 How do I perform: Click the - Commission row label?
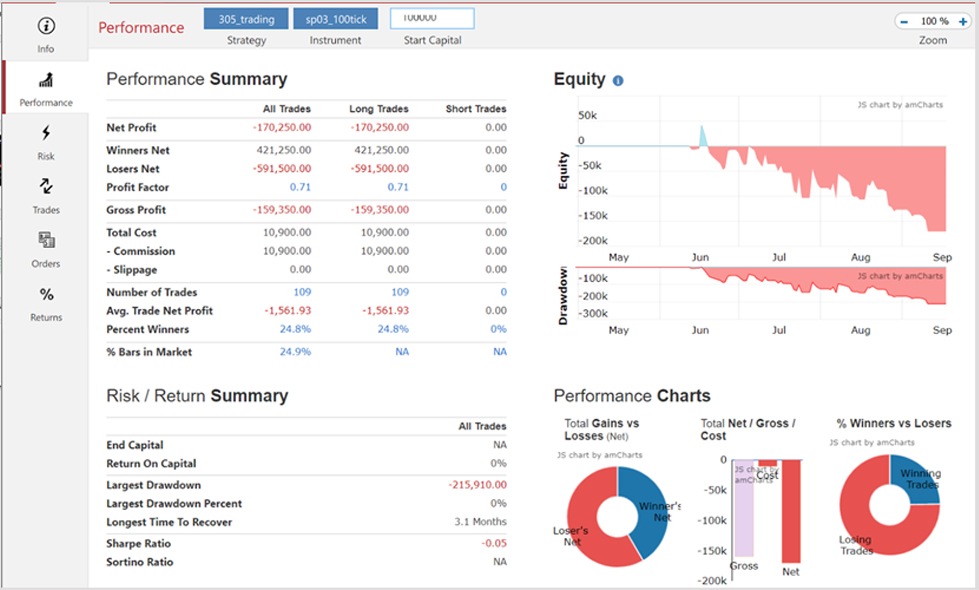click(x=140, y=251)
